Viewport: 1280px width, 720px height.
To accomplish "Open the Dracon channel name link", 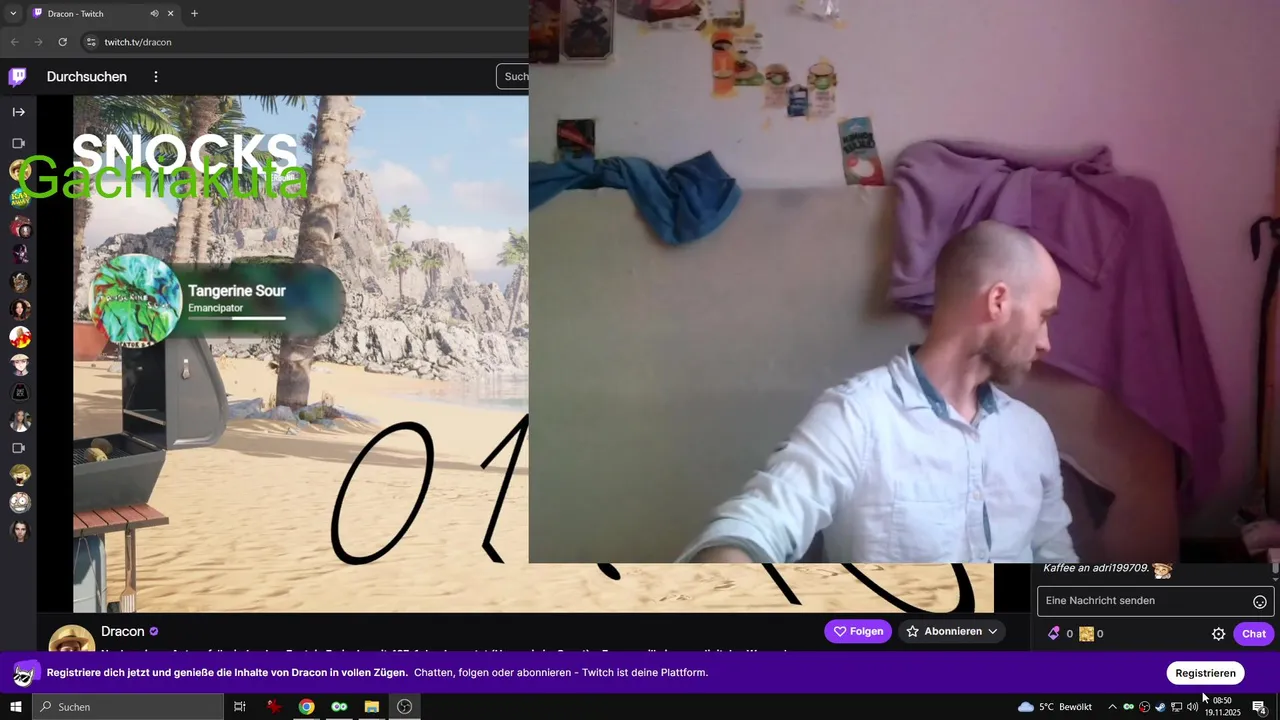I will 123,632.
